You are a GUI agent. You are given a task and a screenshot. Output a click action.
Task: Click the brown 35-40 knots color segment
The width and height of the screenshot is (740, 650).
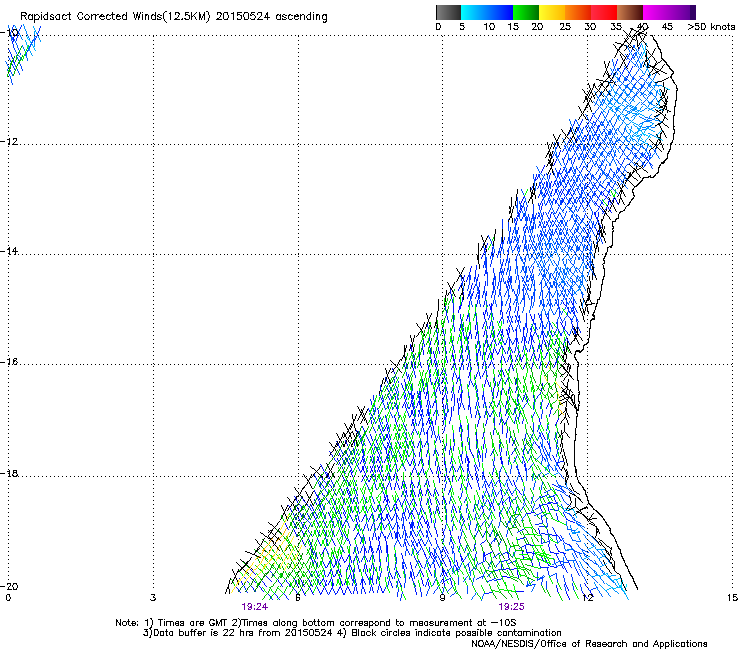tap(630, 12)
